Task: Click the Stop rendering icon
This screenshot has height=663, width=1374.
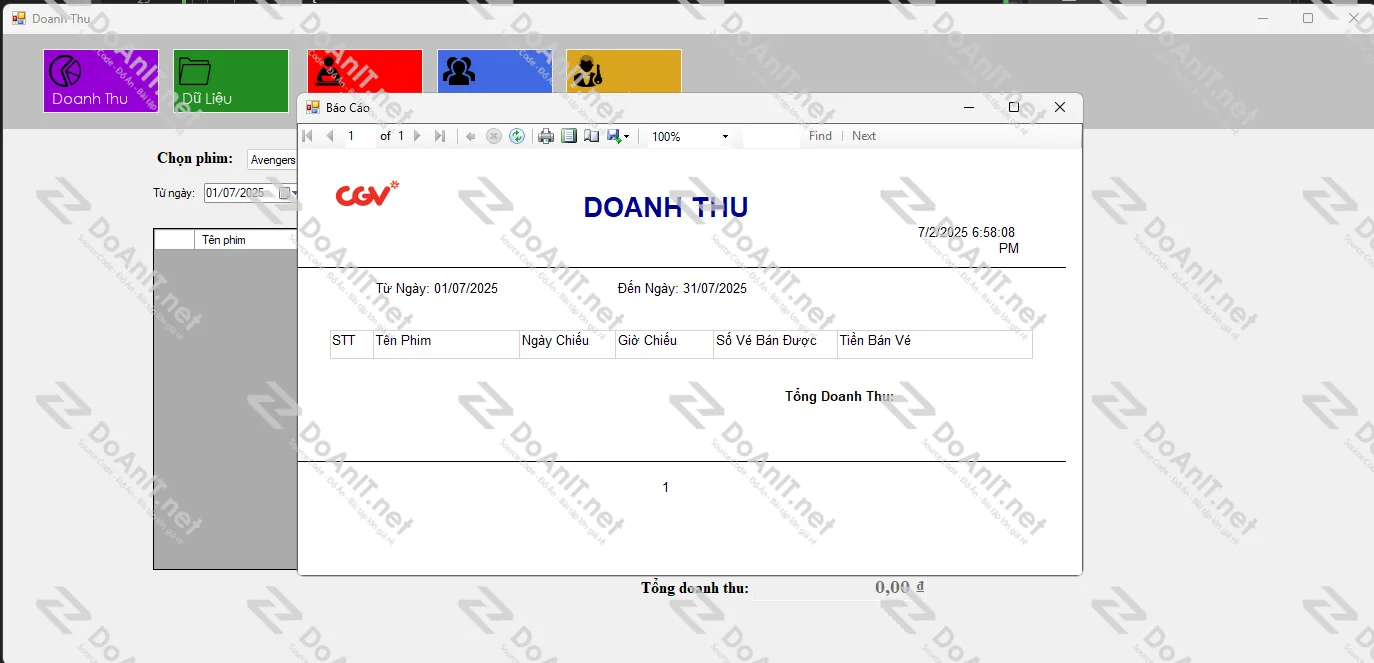Action: (x=494, y=136)
